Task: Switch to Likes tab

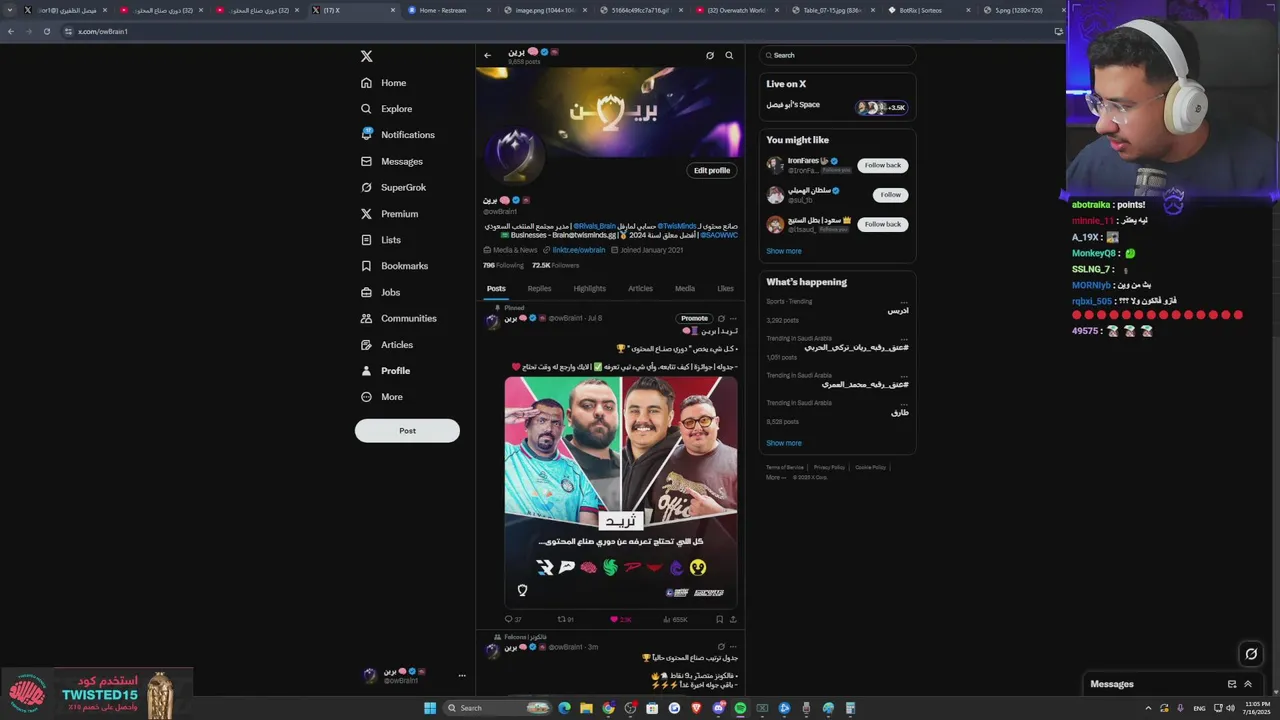Action: point(725,289)
